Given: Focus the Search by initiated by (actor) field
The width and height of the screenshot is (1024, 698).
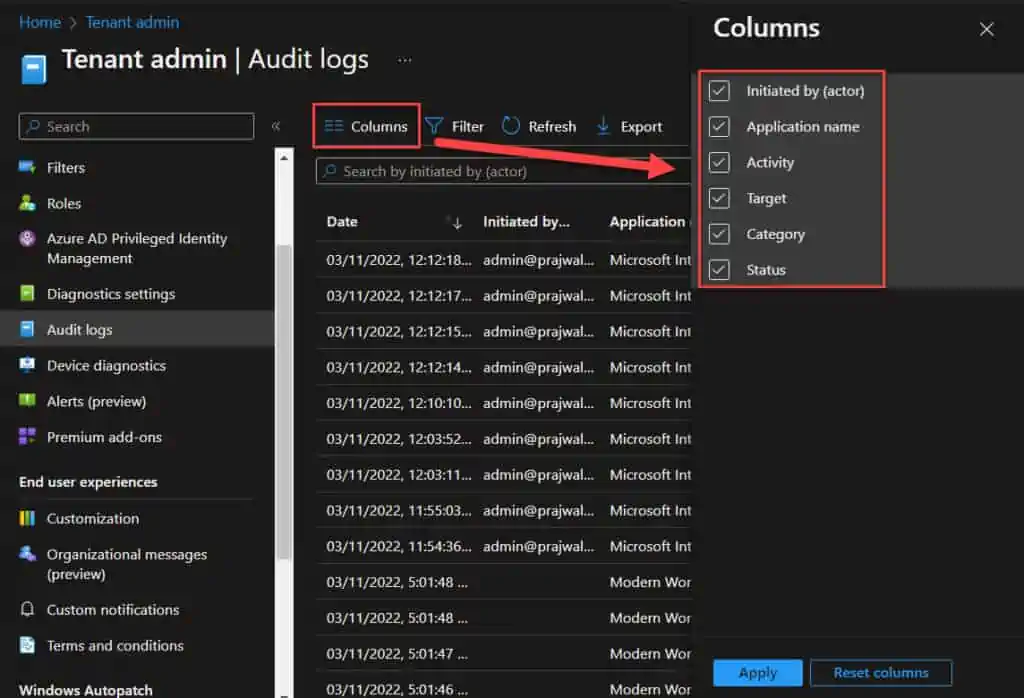Looking at the screenshot, I should tap(503, 171).
